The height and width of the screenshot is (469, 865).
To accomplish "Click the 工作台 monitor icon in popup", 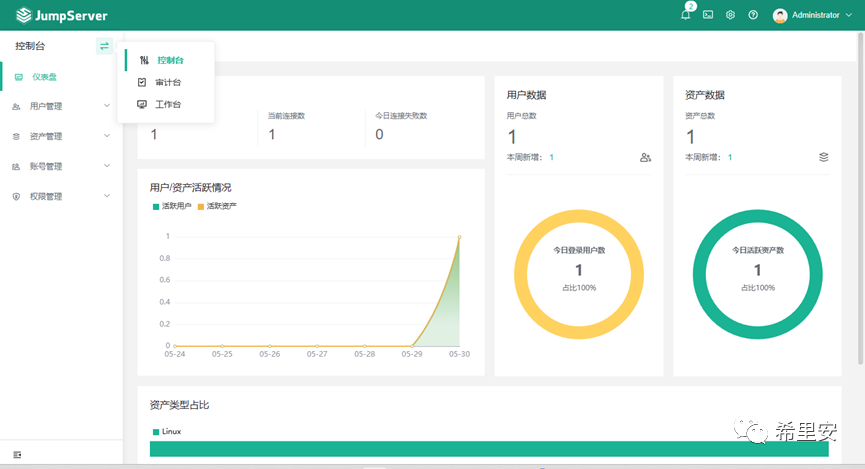I will [x=142, y=104].
